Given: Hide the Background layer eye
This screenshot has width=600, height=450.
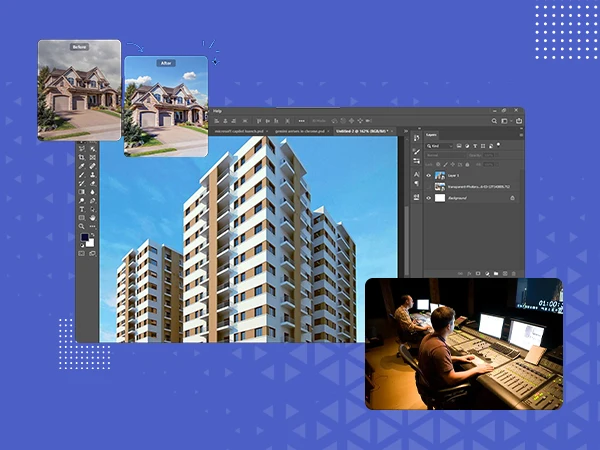Looking at the screenshot, I should (x=429, y=198).
